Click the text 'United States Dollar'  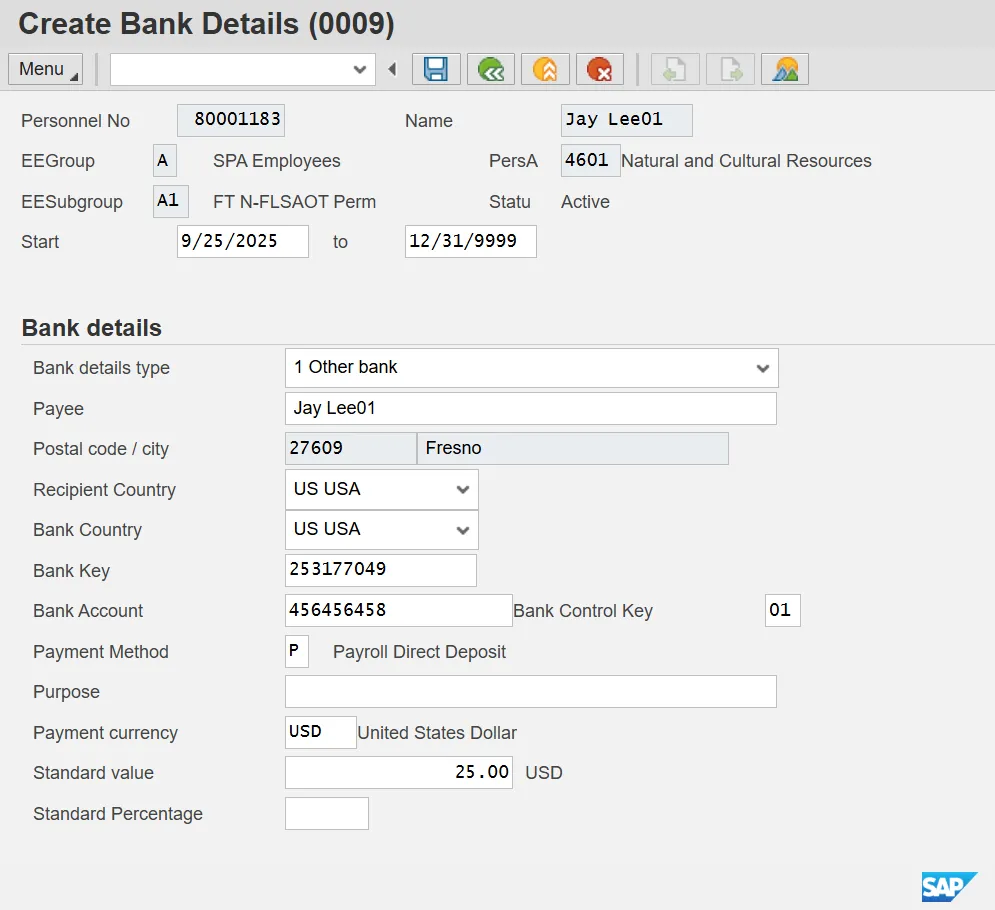tap(437, 732)
